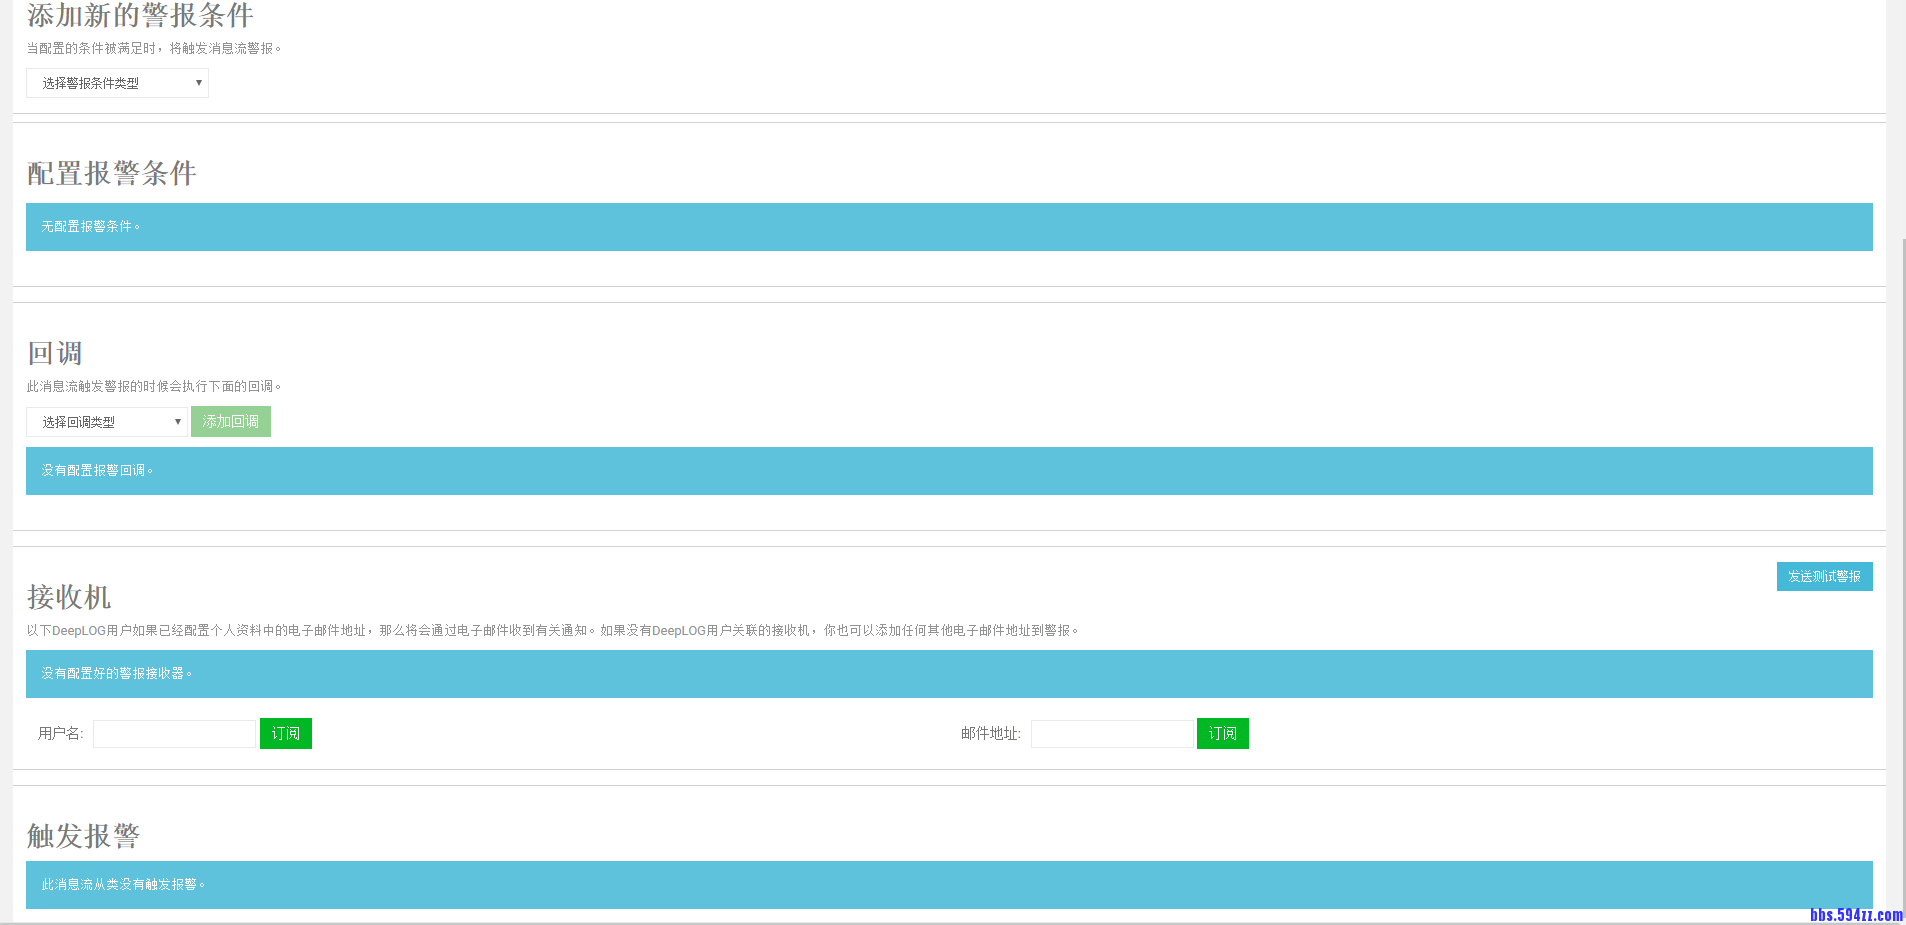
Task: Expand the callback type selector arrow
Action: [178, 421]
